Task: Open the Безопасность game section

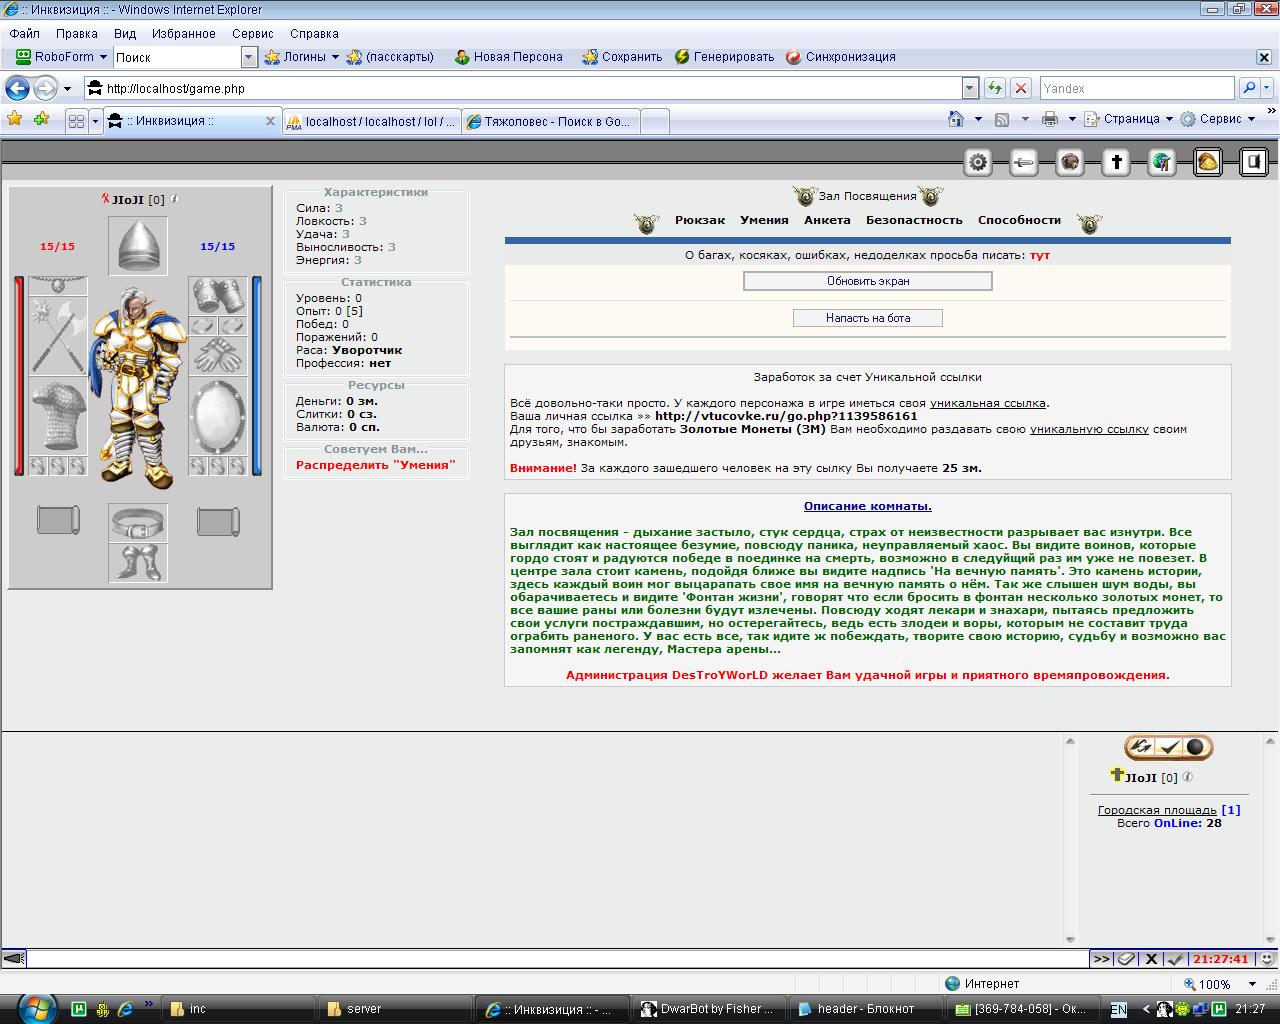Action: 914,220
